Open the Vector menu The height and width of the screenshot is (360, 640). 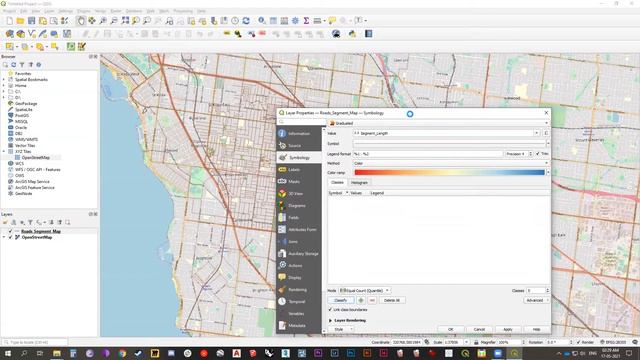coord(100,11)
